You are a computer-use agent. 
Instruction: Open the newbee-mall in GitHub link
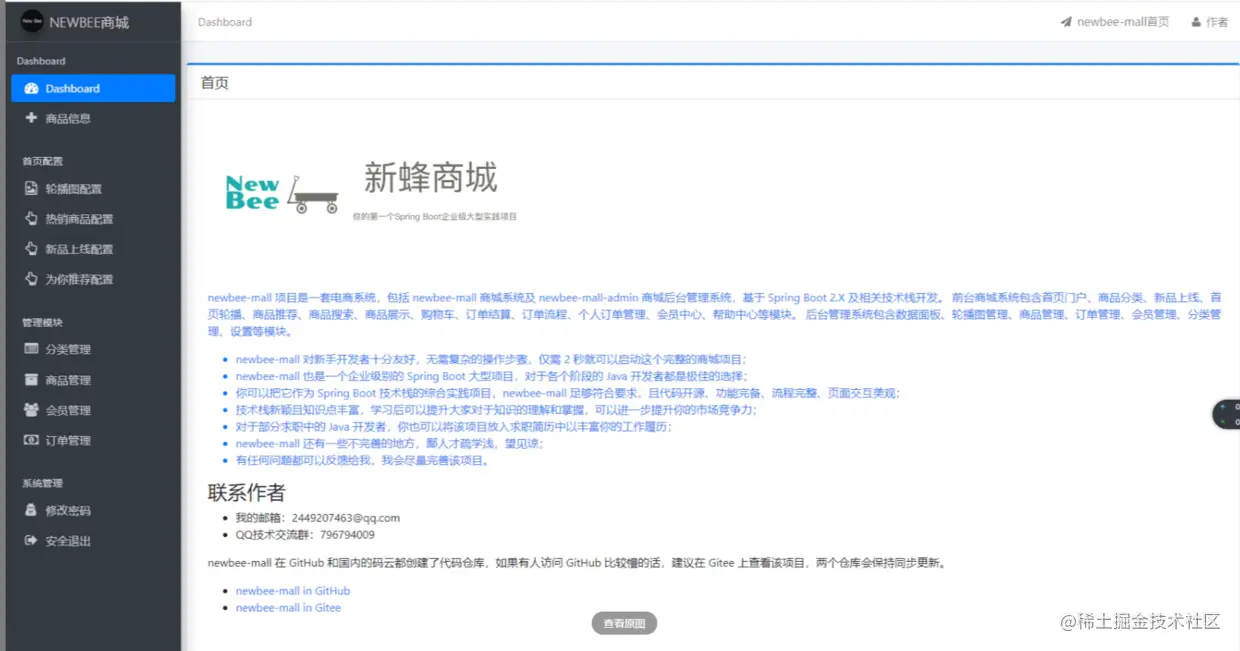point(293,591)
